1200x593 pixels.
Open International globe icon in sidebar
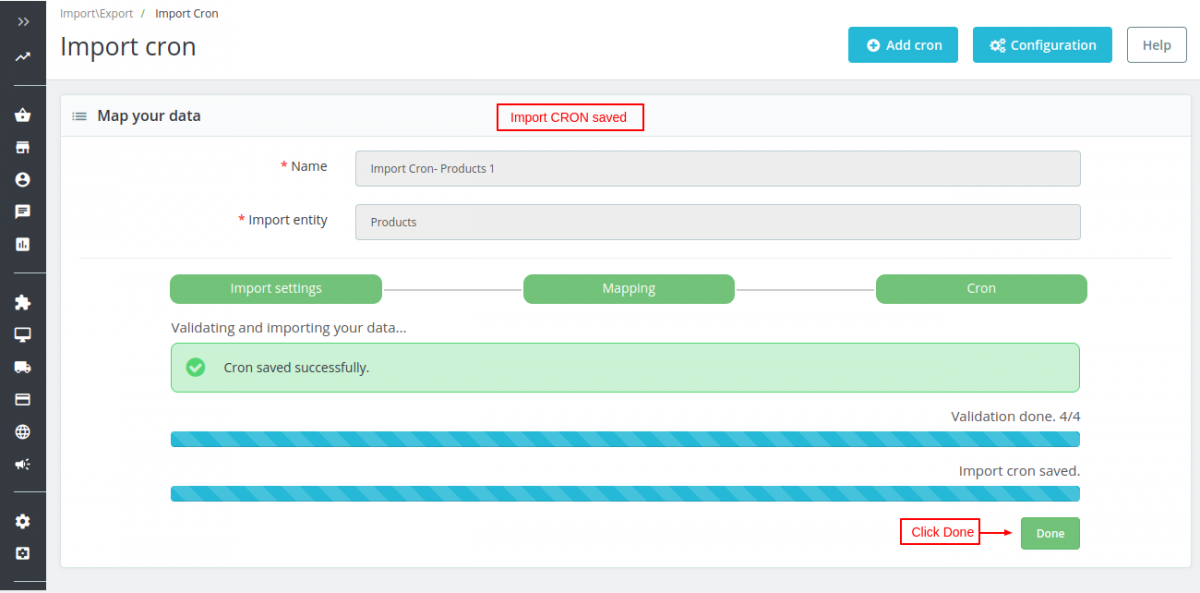pyautogui.click(x=23, y=432)
